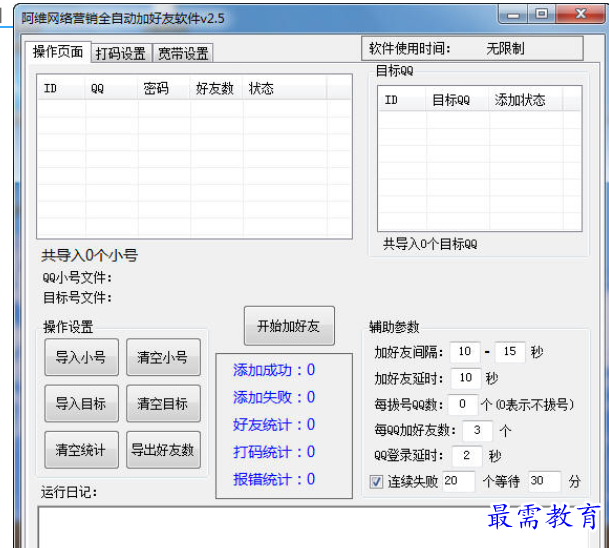Click the ID column header in target list
Screen dimensions: 609x548
tap(402, 100)
